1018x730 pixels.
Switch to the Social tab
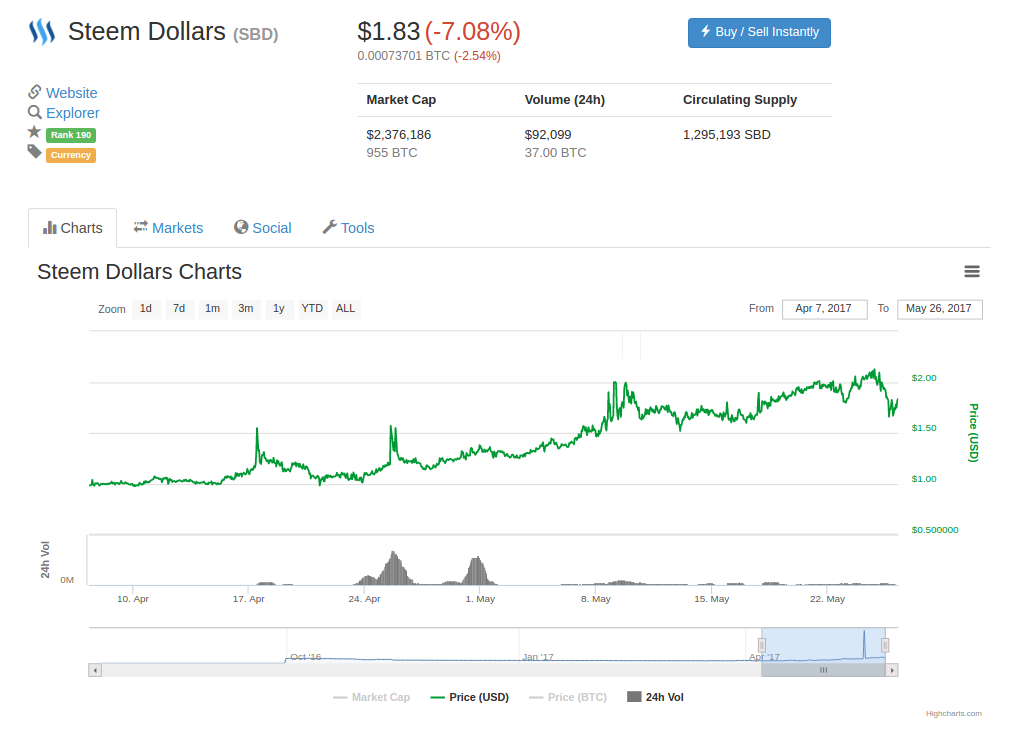[262, 228]
